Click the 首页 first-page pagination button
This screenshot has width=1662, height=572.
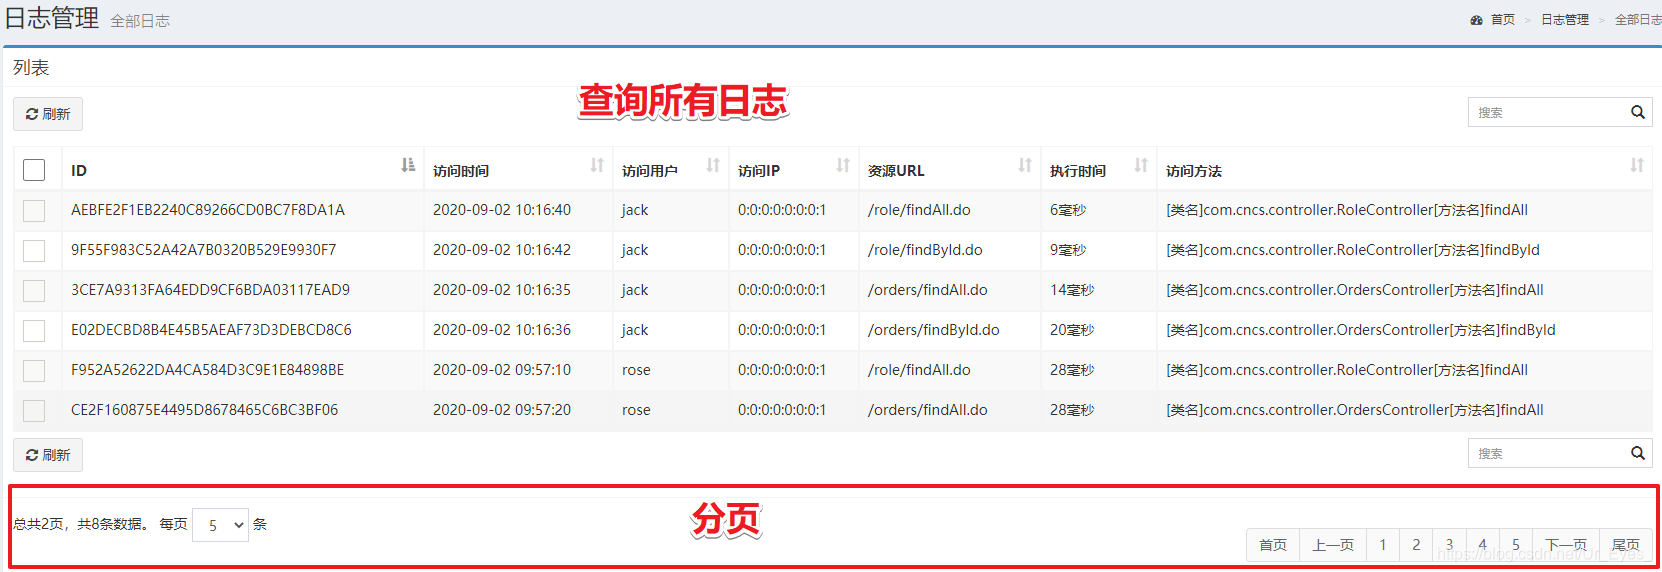coord(1273,545)
